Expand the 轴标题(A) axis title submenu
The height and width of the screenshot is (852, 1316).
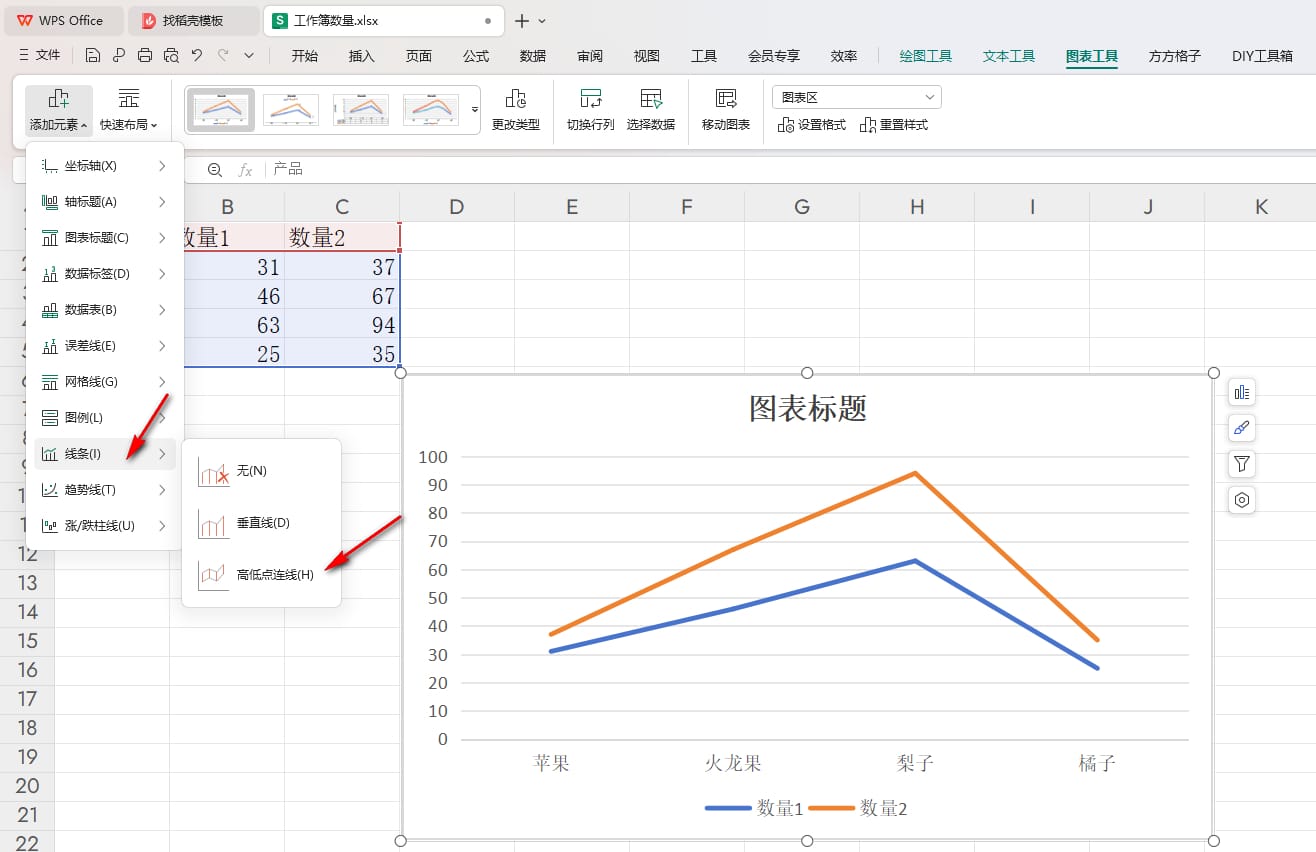(104, 202)
